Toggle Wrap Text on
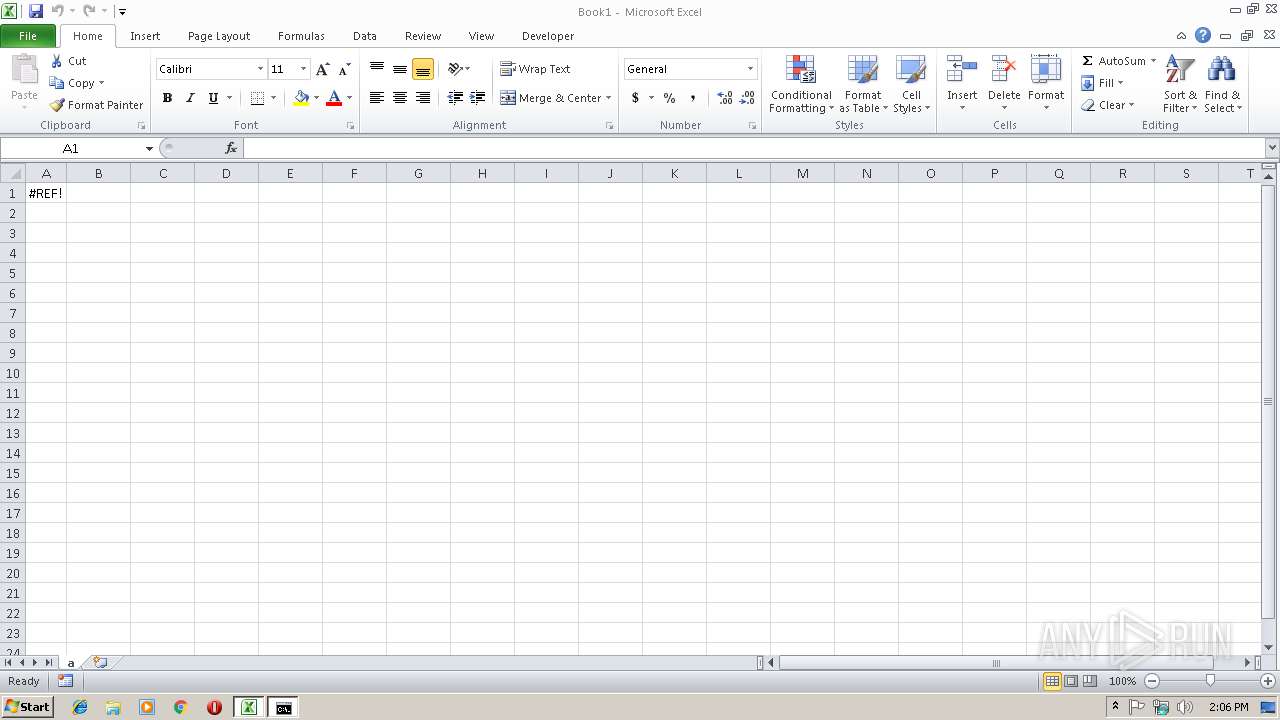The height and width of the screenshot is (720, 1280). pyautogui.click(x=536, y=69)
